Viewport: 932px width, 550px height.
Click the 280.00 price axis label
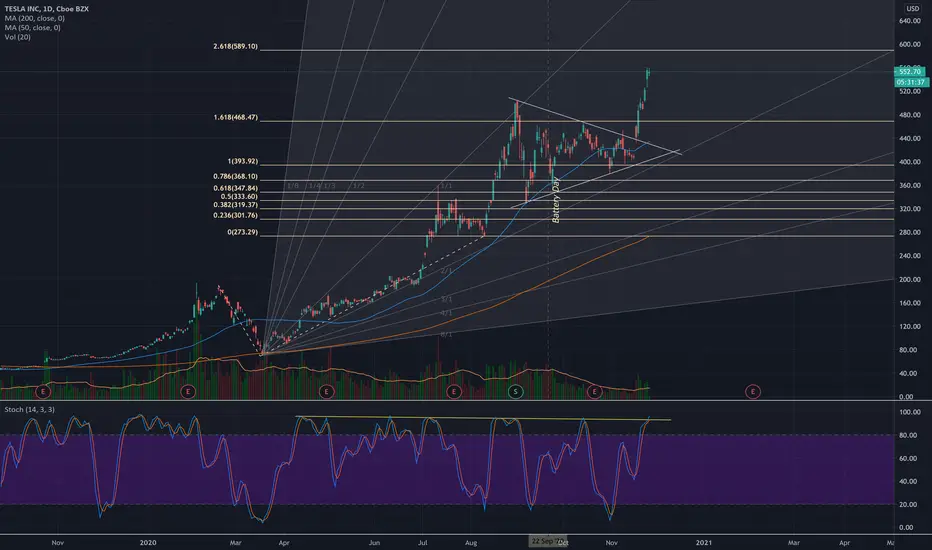coord(909,232)
